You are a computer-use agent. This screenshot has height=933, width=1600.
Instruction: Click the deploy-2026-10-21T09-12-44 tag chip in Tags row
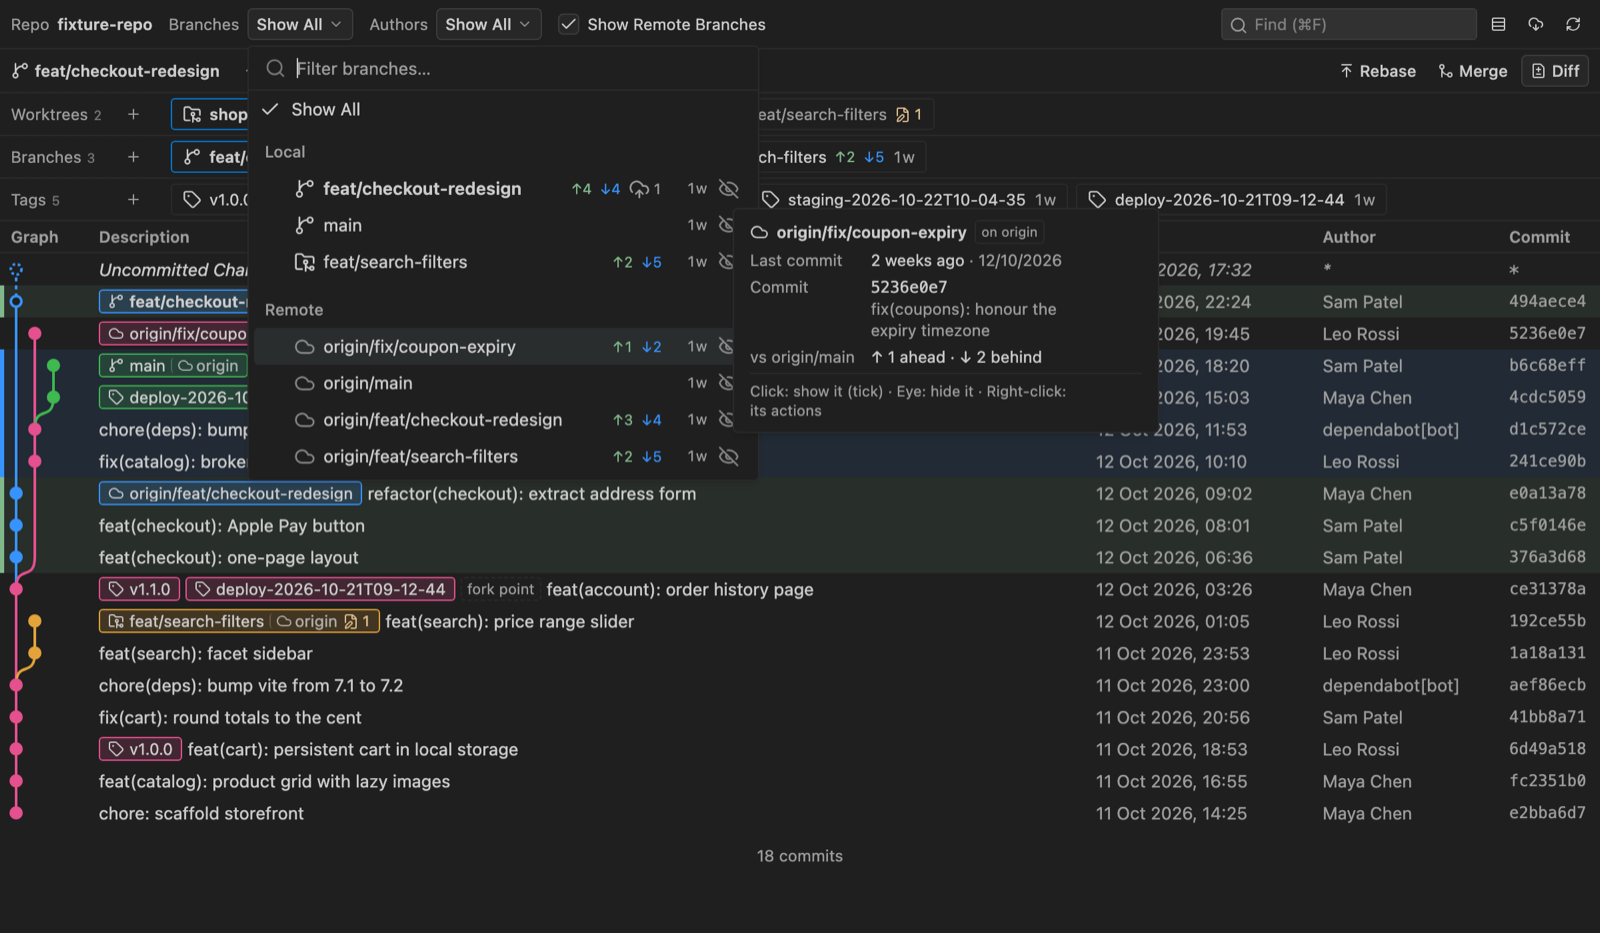click(x=1232, y=200)
